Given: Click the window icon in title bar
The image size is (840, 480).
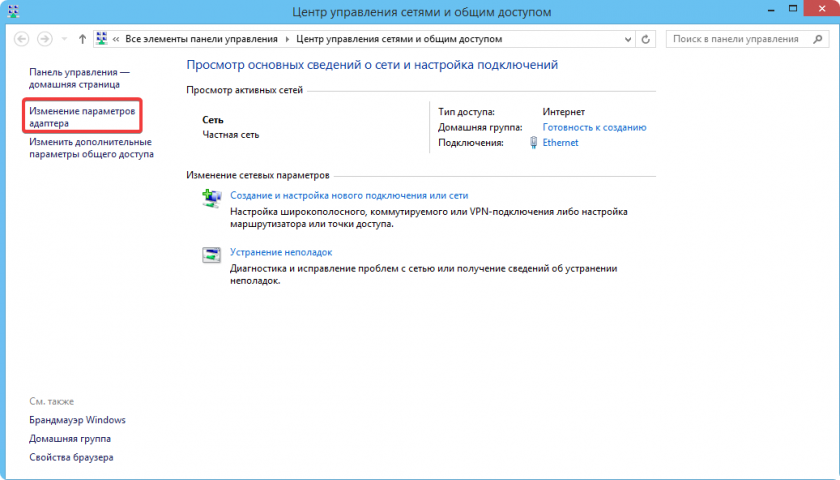Looking at the screenshot, I should pyautogui.click(x=12, y=12).
